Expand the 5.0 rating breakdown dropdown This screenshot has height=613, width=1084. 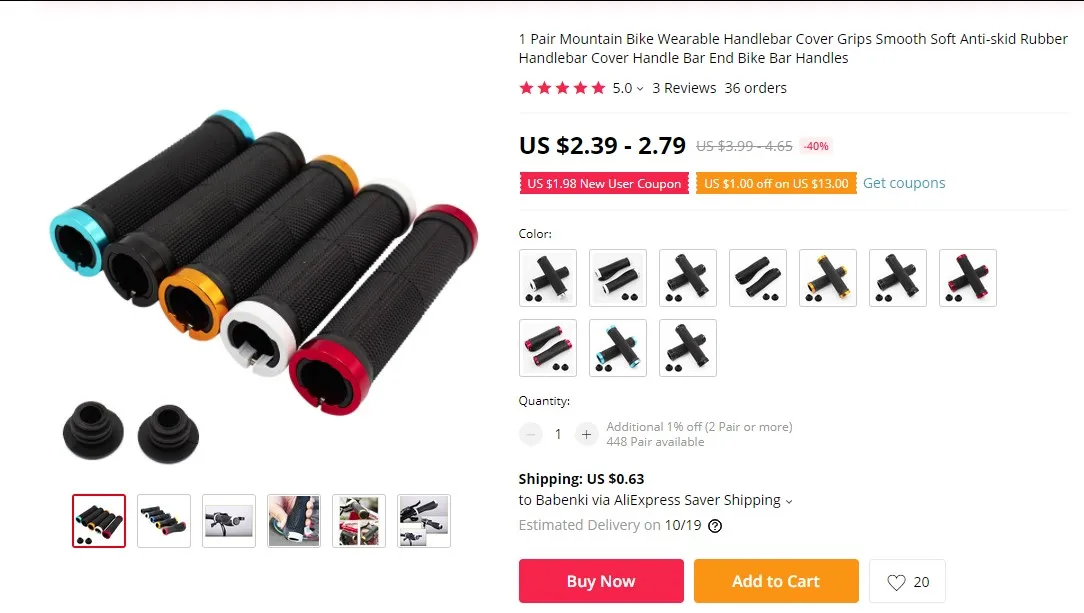(x=639, y=88)
